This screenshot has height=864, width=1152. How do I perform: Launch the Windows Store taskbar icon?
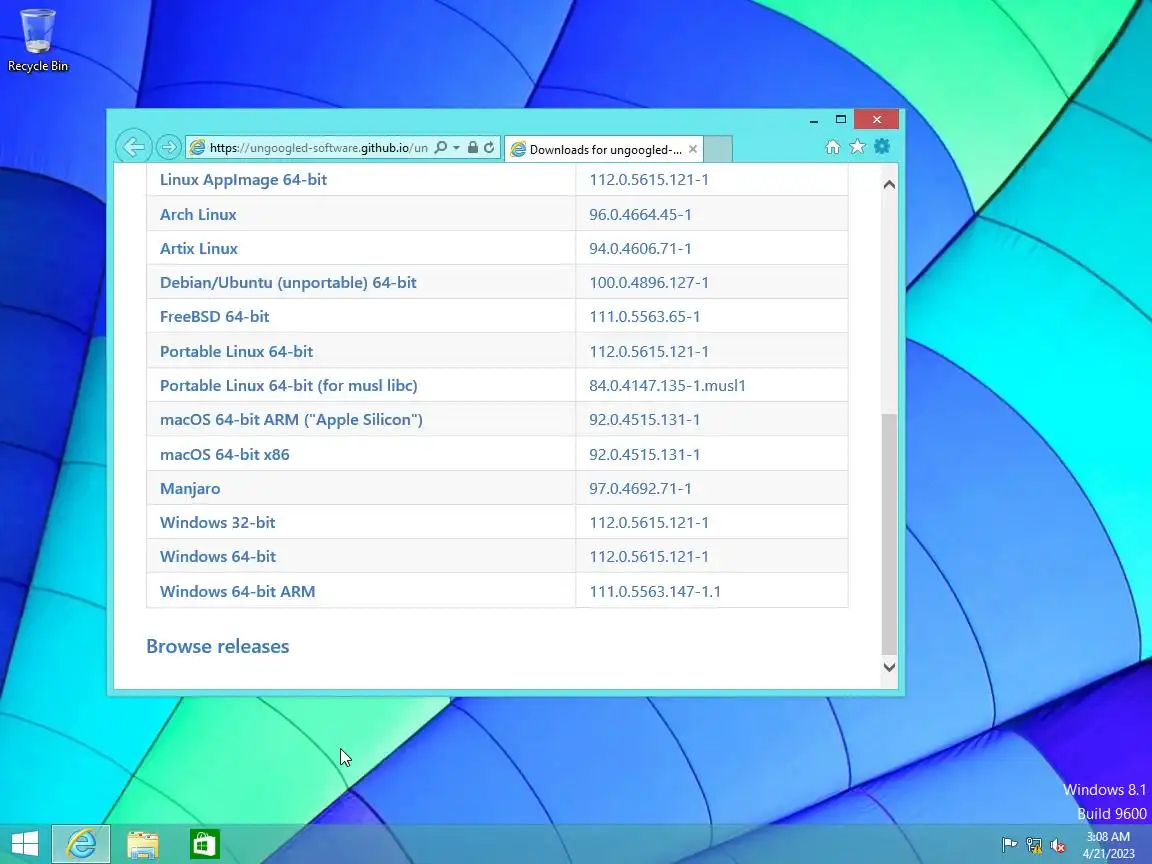coord(204,844)
